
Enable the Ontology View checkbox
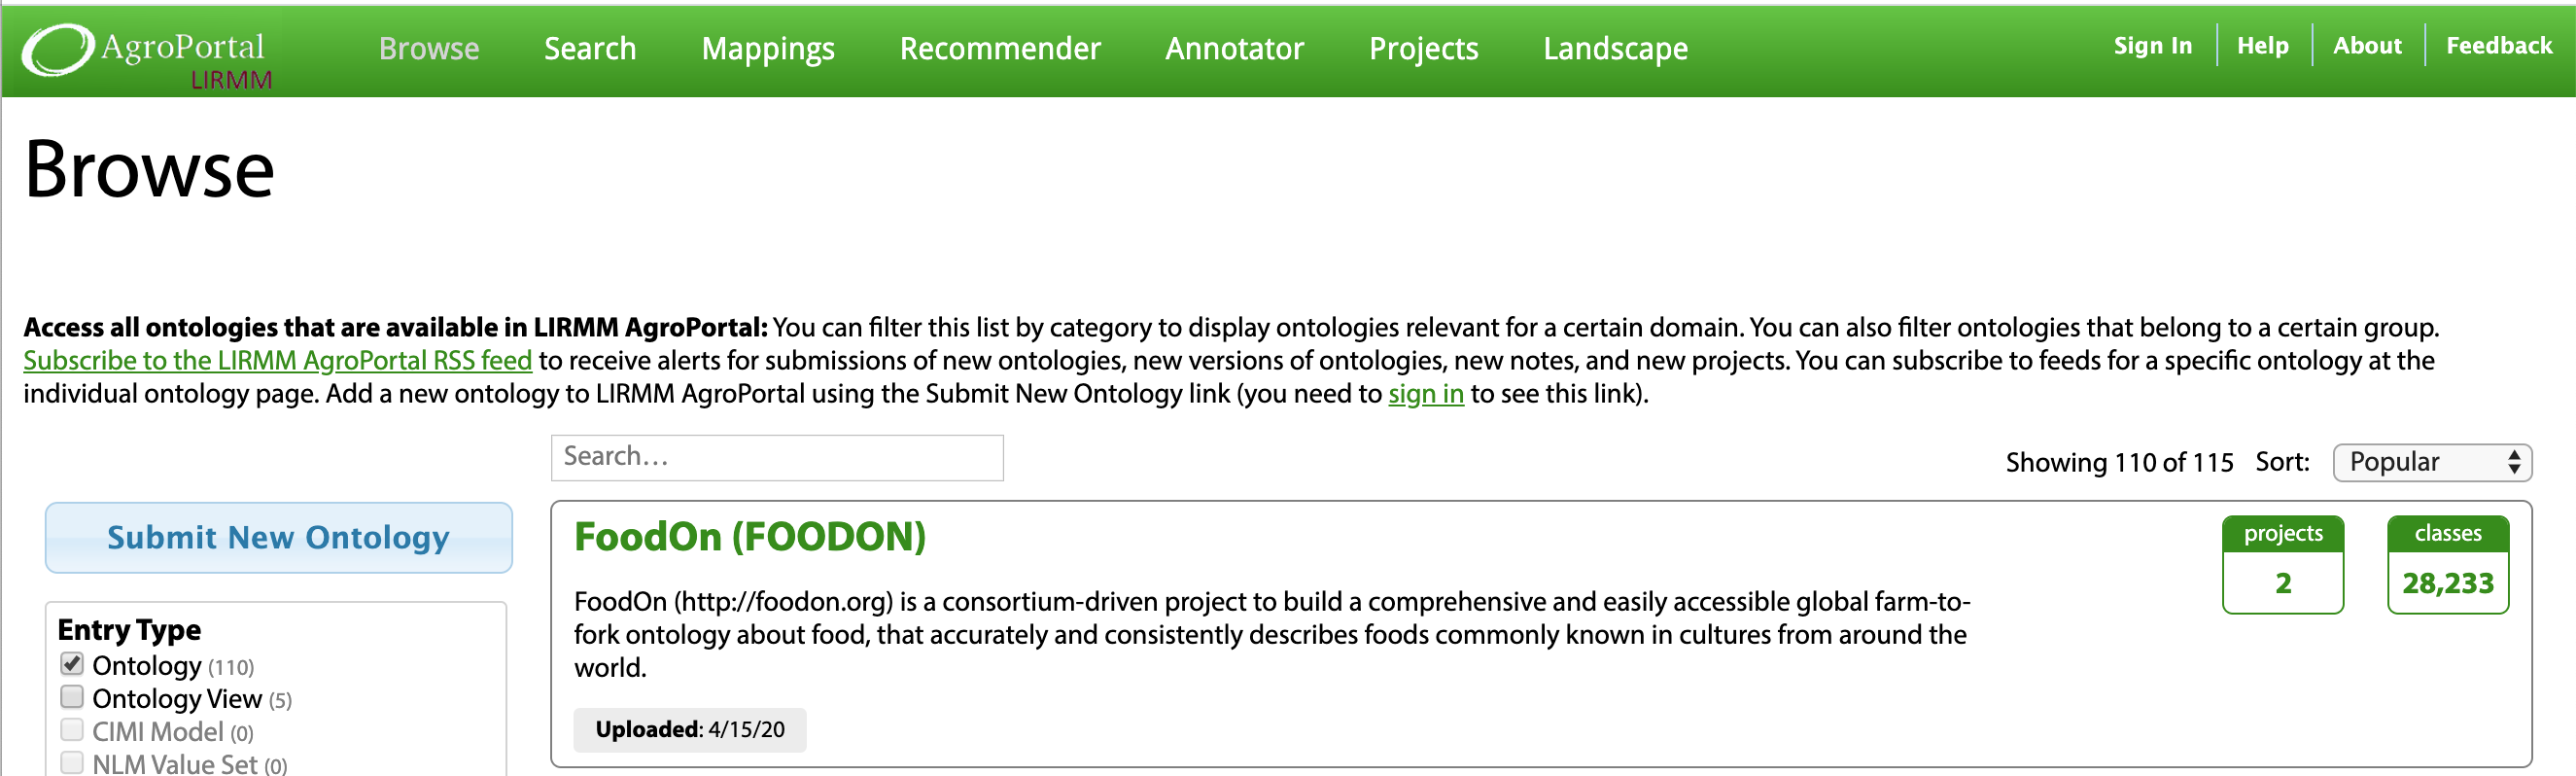72,697
